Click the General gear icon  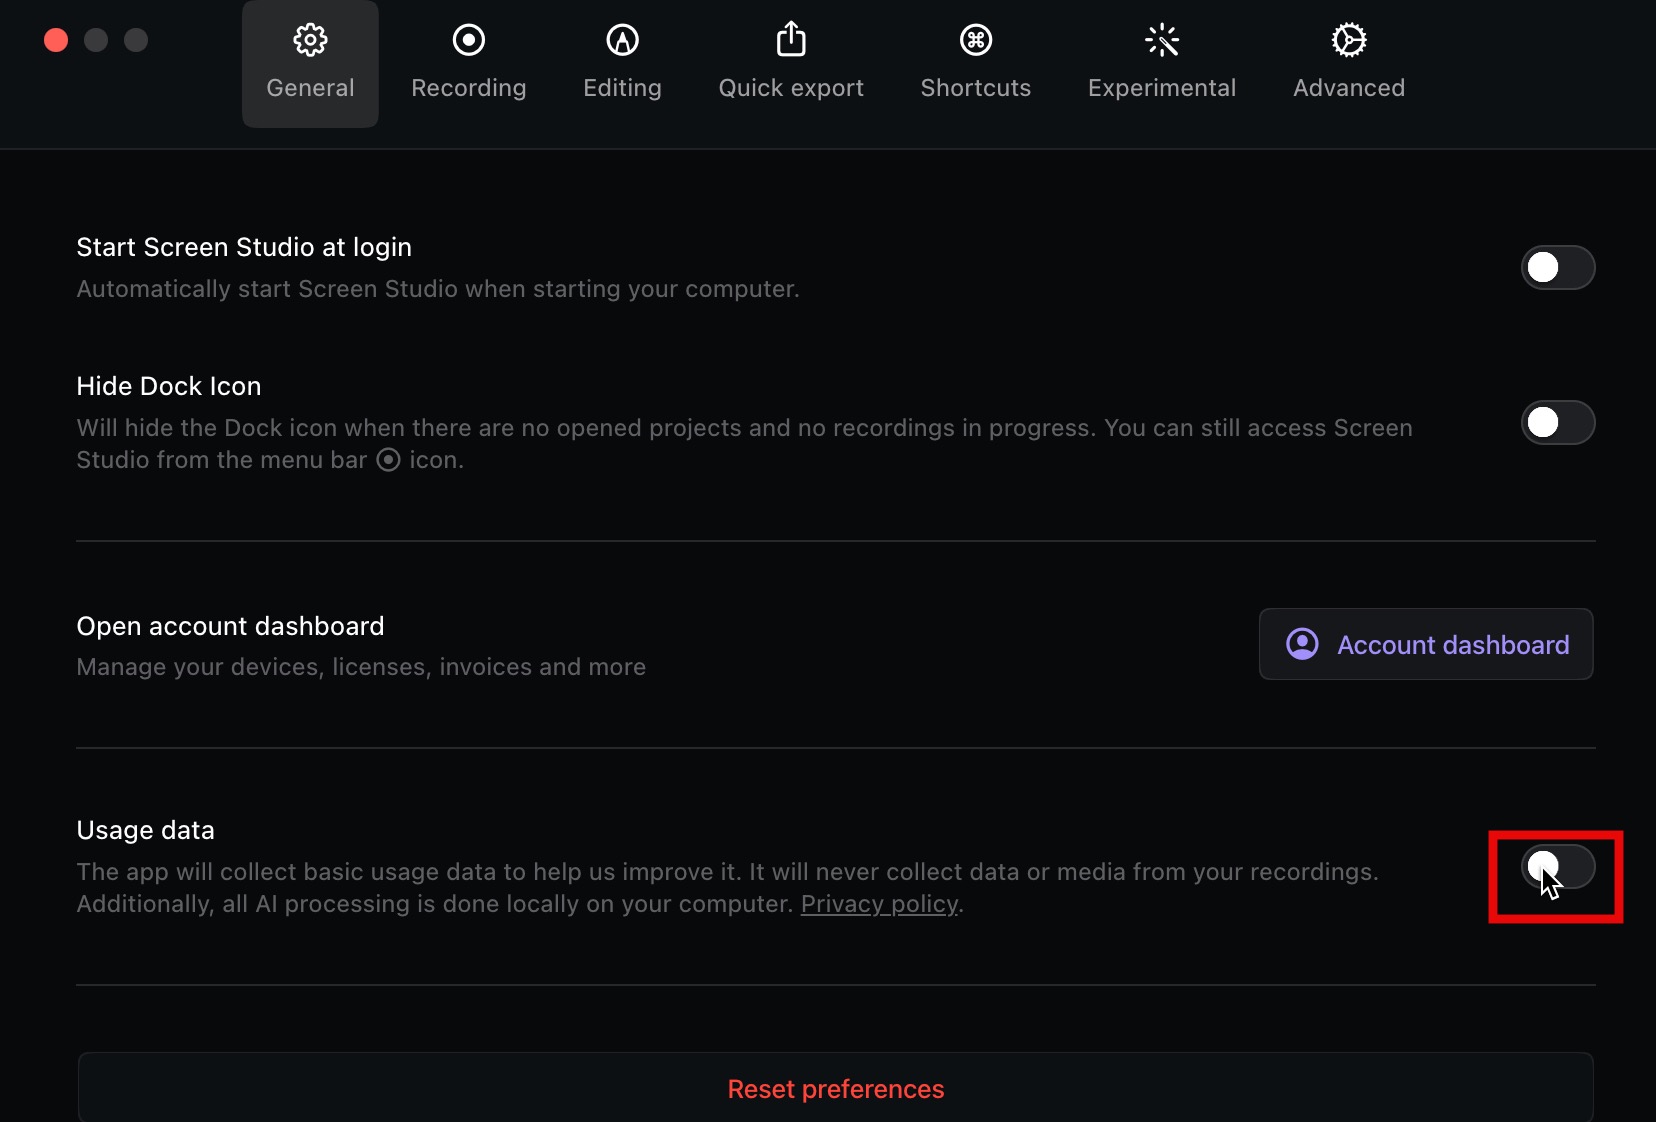coord(310,40)
